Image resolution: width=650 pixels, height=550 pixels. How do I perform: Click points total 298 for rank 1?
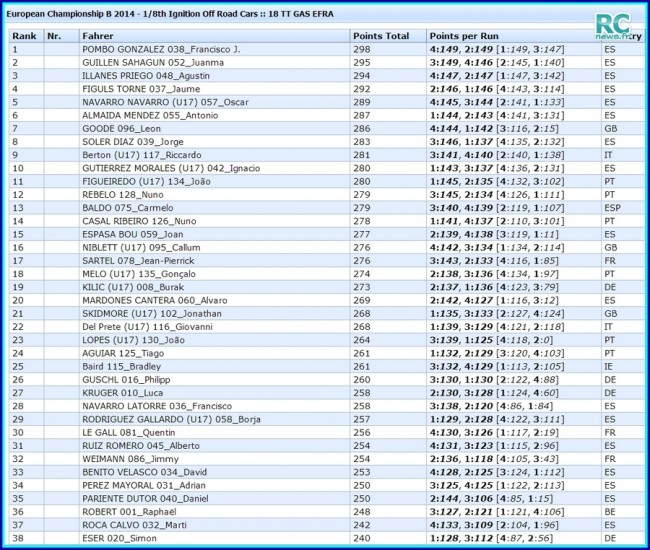[x=362, y=49]
